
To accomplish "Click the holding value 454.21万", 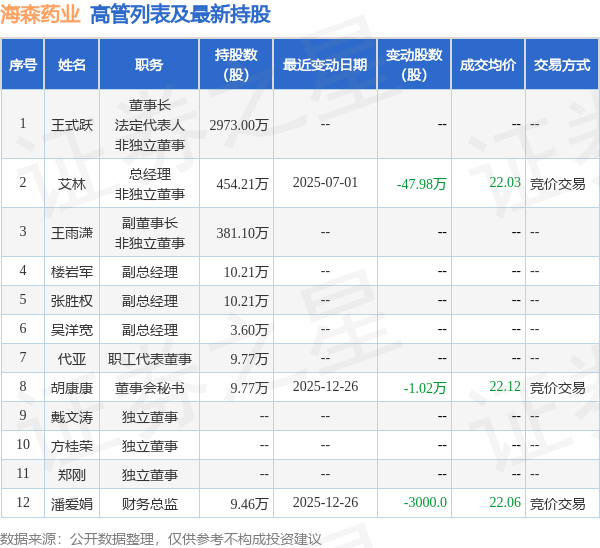I will [242, 184].
